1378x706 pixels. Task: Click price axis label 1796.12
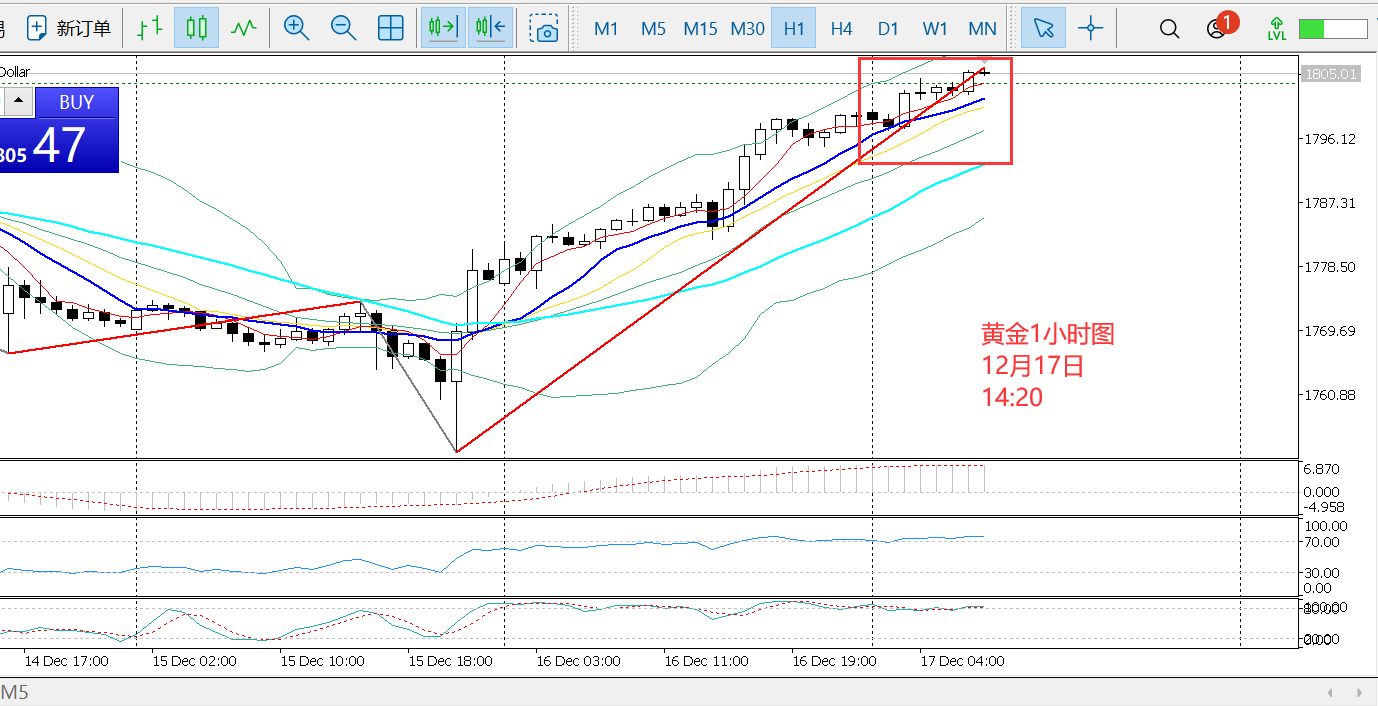pyautogui.click(x=1330, y=139)
